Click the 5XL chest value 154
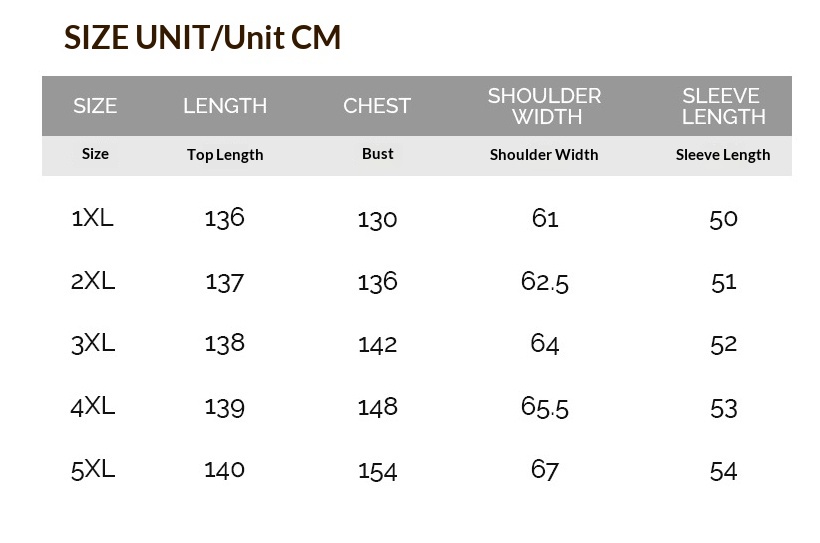The height and width of the screenshot is (543, 820). 378,471
